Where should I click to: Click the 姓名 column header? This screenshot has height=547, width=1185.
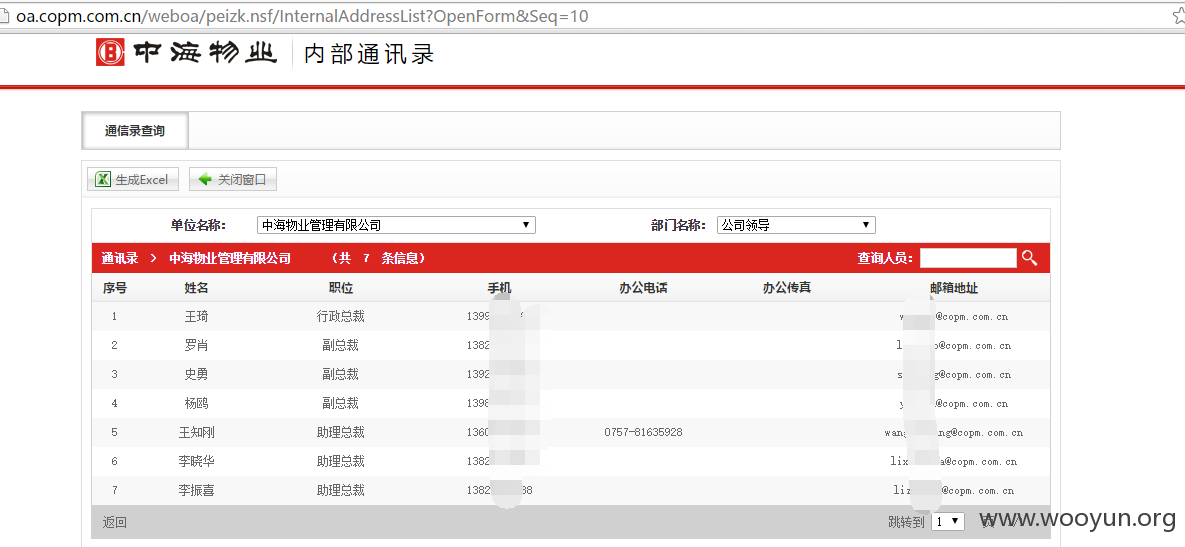click(196, 288)
